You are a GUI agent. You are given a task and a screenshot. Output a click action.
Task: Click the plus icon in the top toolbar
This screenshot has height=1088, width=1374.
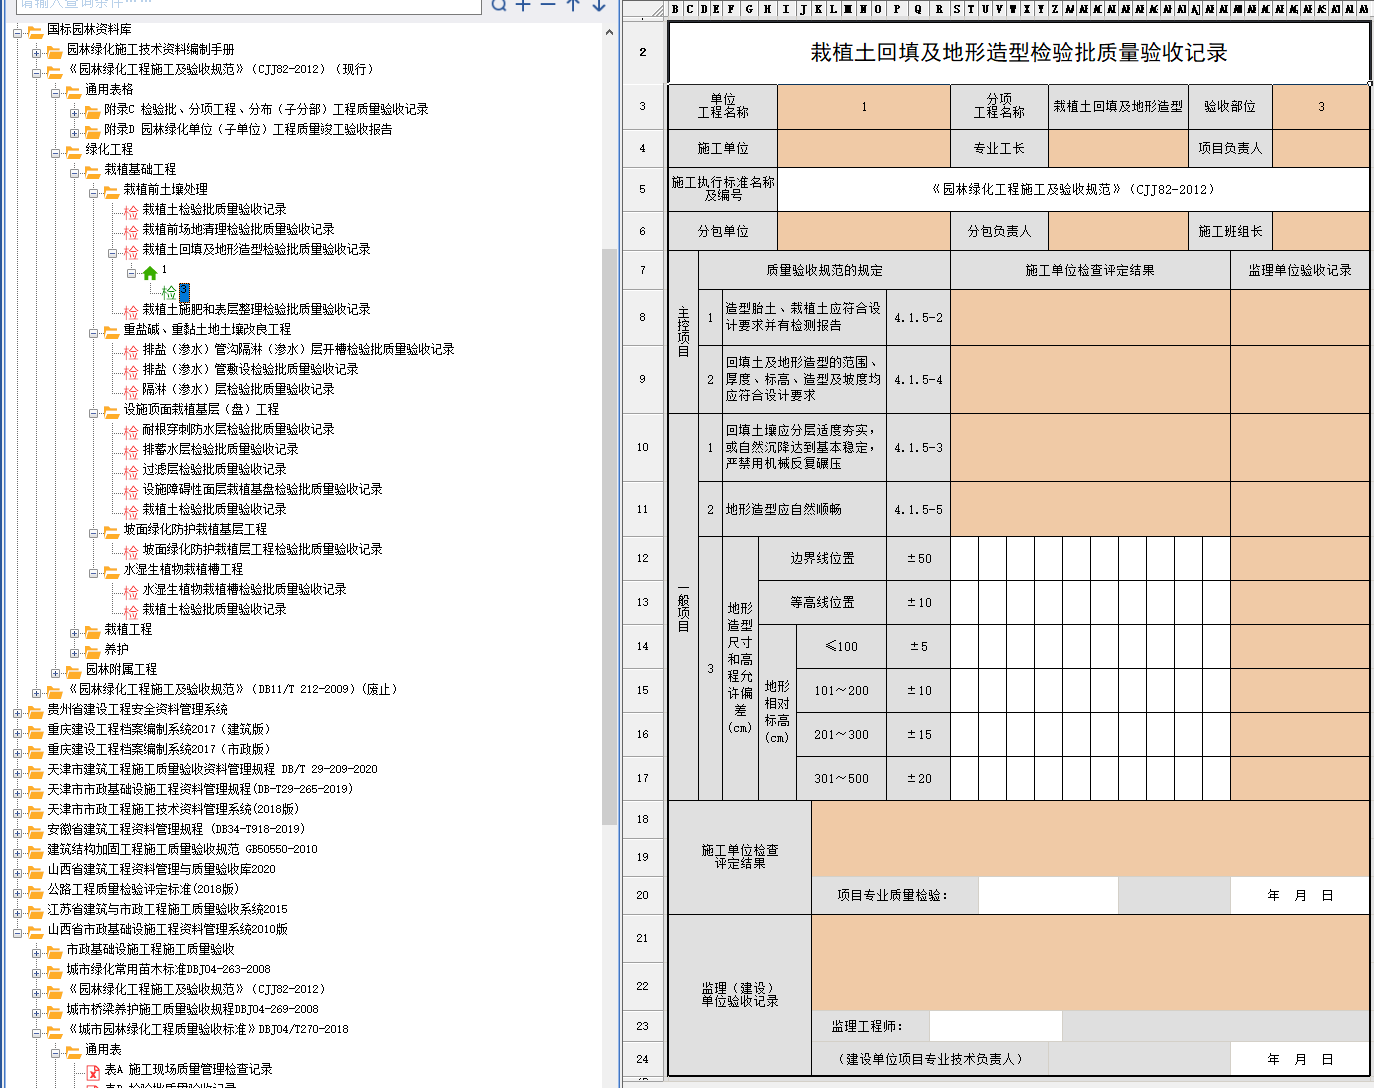point(523,5)
